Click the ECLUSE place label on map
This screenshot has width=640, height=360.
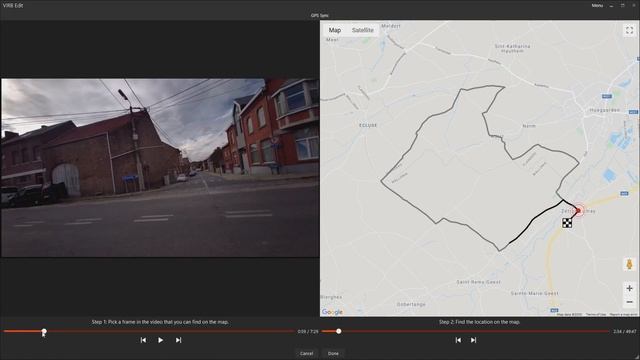point(368,125)
